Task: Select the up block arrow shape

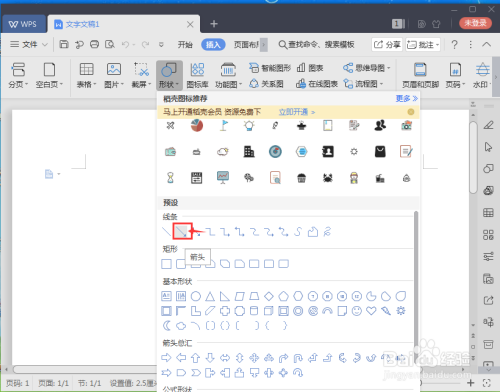Action: [196, 358]
